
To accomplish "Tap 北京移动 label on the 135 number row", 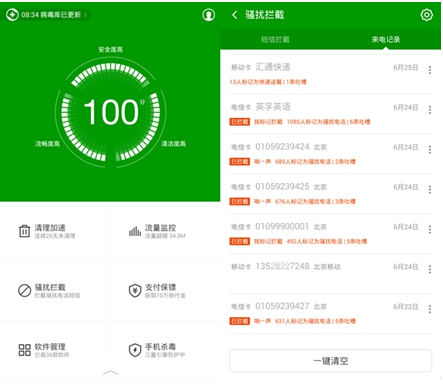I will pos(327,267).
